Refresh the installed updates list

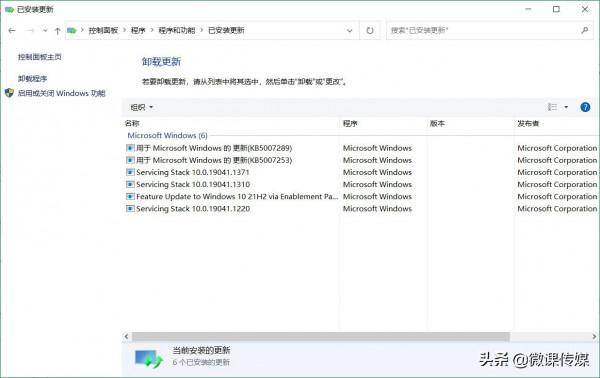(370, 31)
